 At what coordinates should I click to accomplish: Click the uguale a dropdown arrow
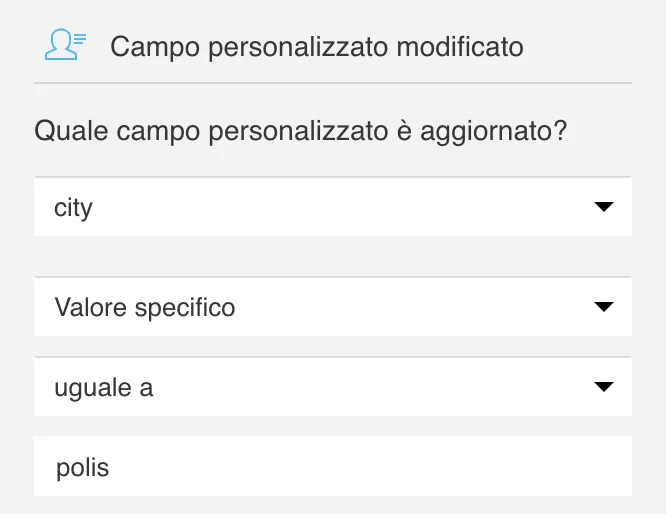click(604, 387)
